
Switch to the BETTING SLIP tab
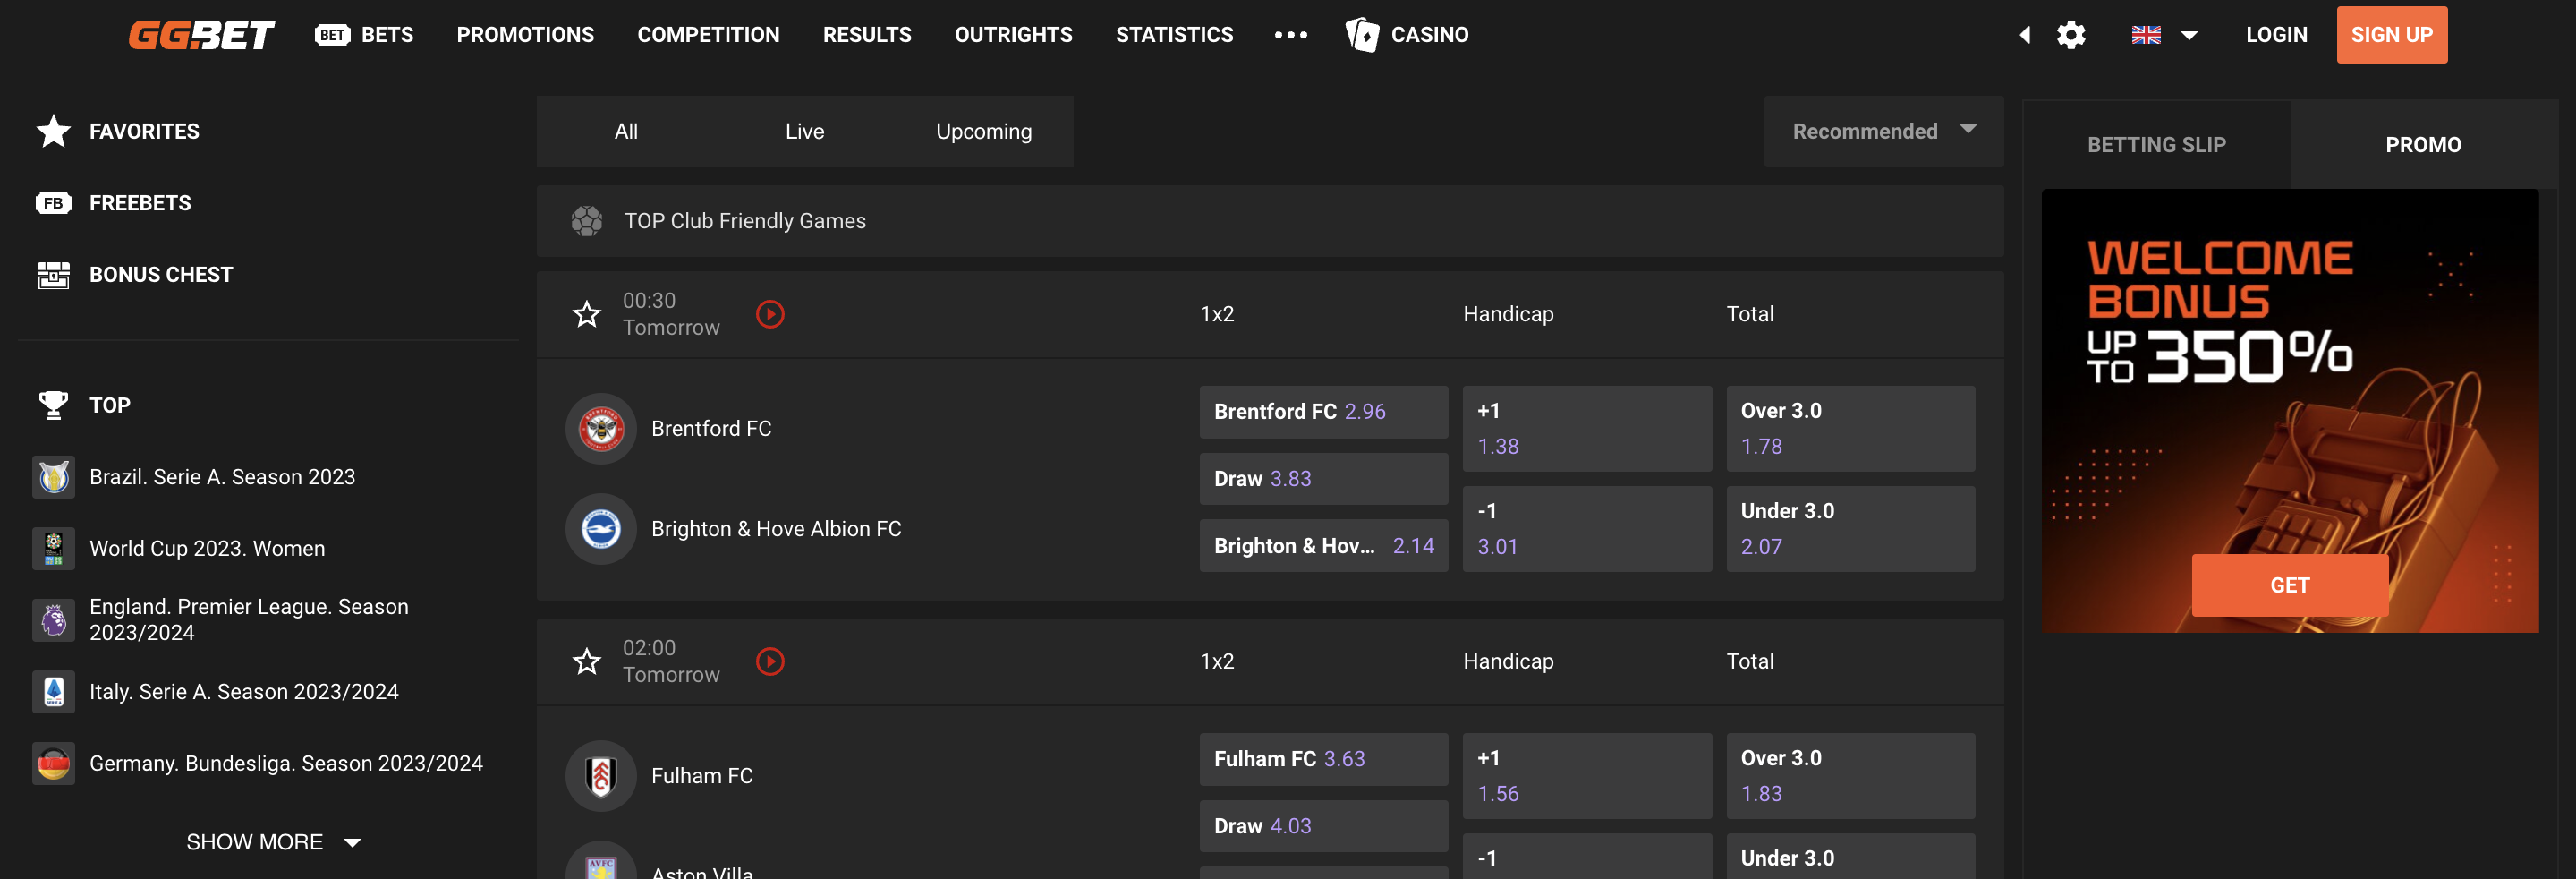coord(2156,145)
